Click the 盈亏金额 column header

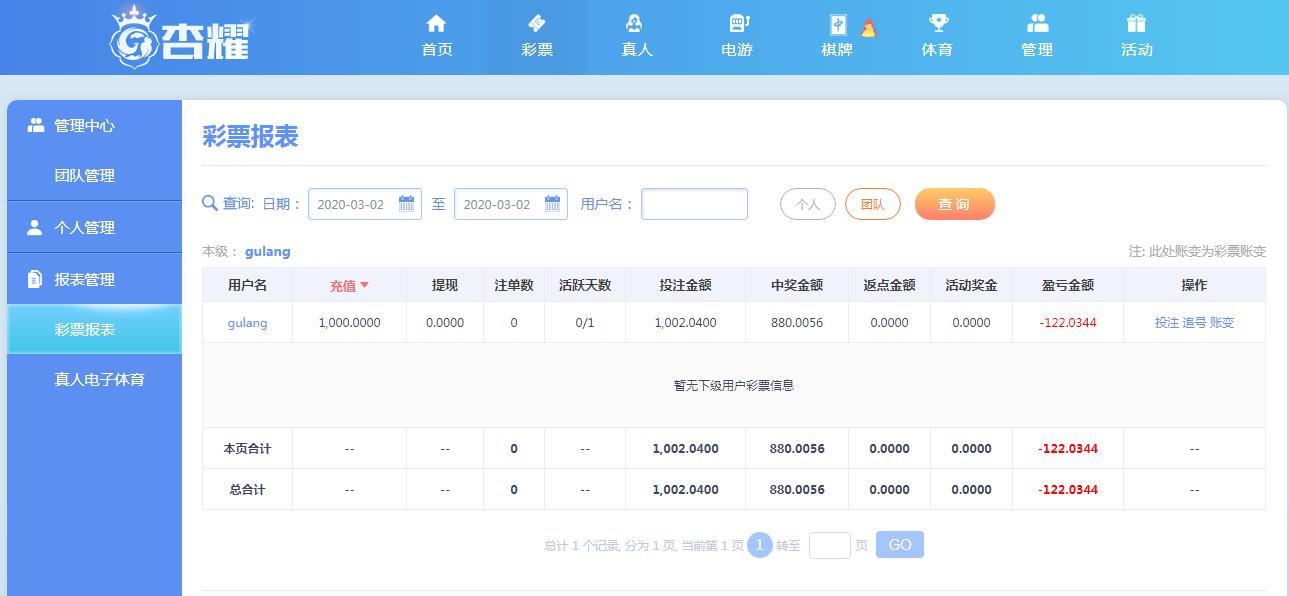click(x=1068, y=285)
